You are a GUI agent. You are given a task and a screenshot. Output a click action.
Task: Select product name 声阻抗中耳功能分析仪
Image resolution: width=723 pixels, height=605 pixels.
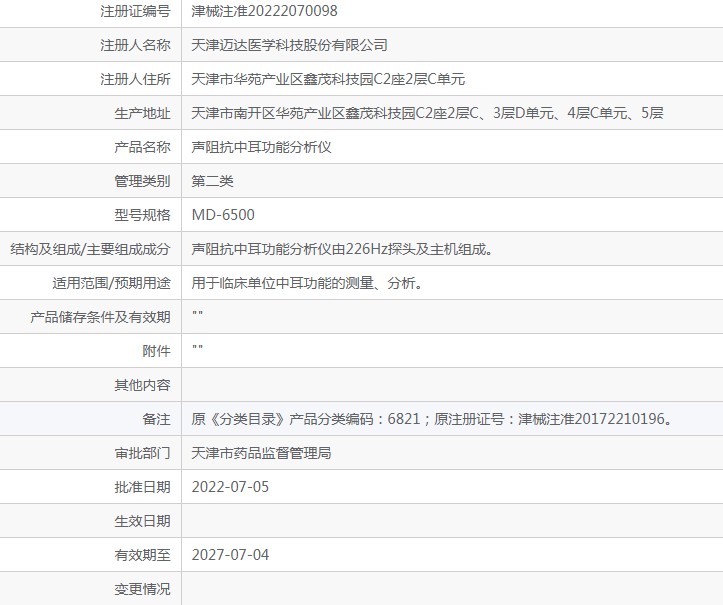(261, 147)
